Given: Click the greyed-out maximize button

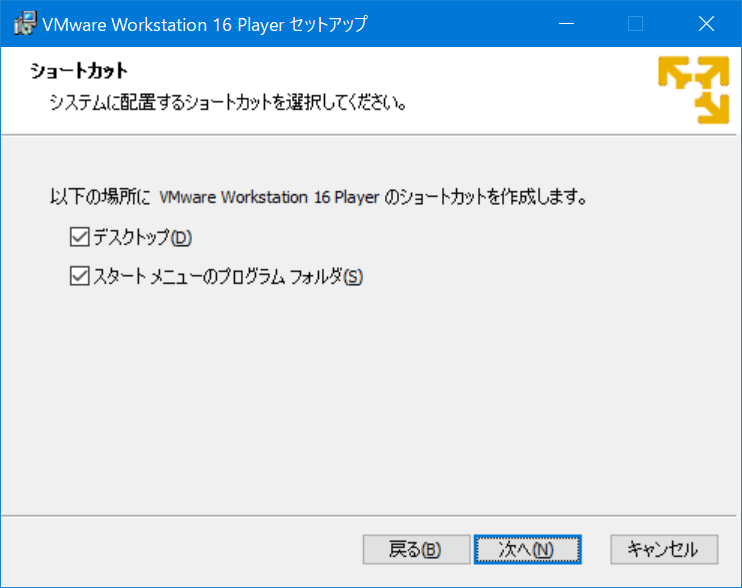Looking at the screenshot, I should tap(635, 24).
